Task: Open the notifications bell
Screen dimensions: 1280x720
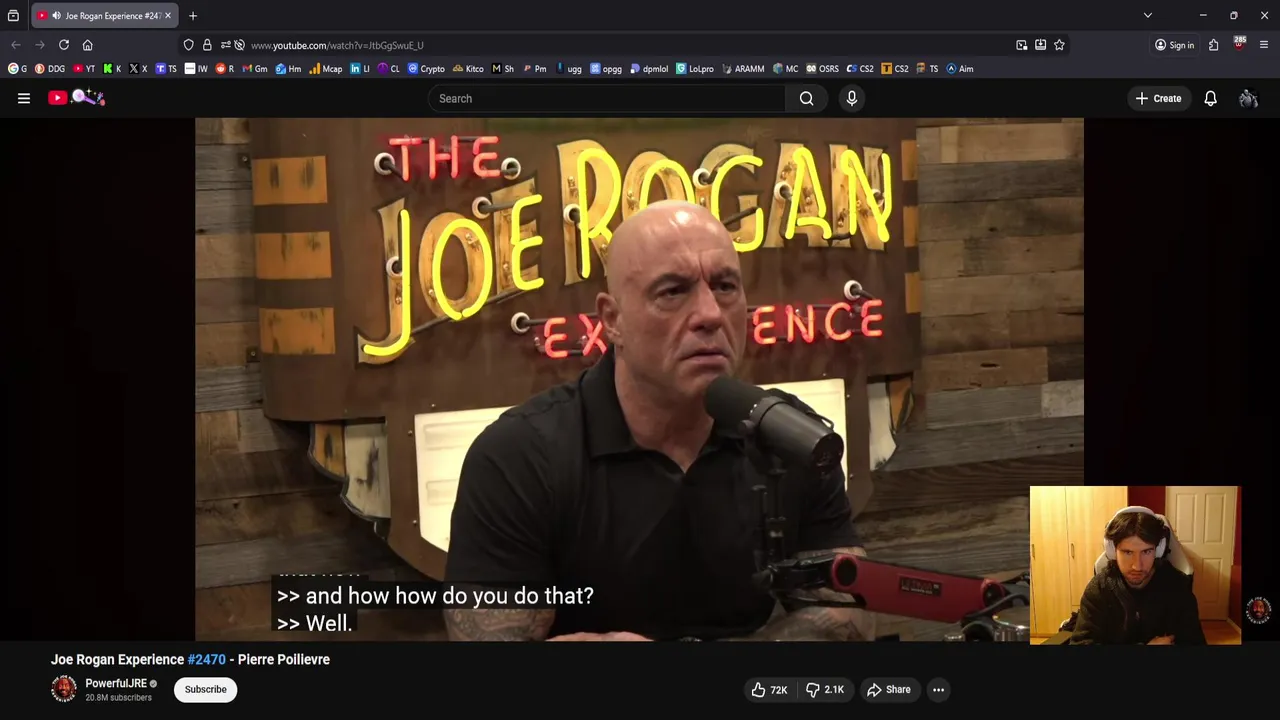Action: click(x=1210, y=98)
